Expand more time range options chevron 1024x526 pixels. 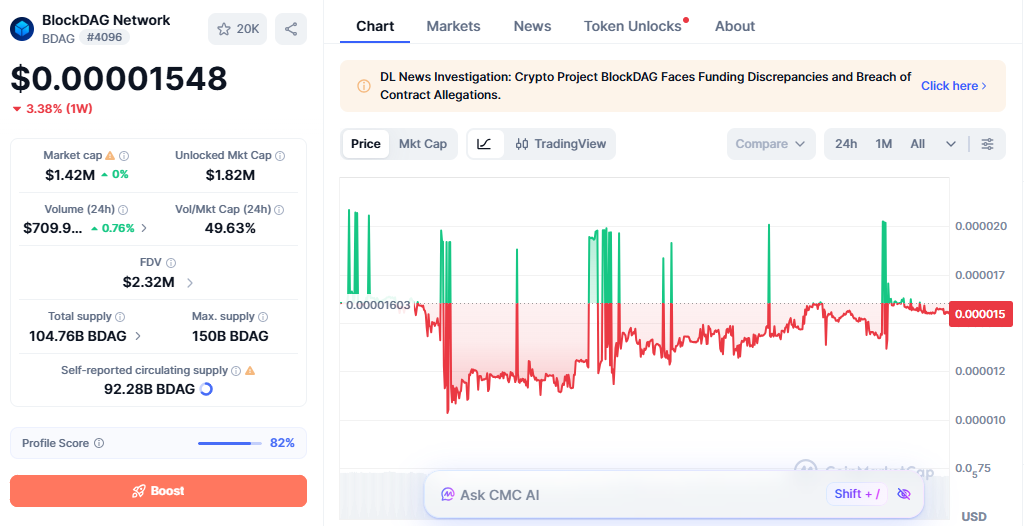click(951, 144)
